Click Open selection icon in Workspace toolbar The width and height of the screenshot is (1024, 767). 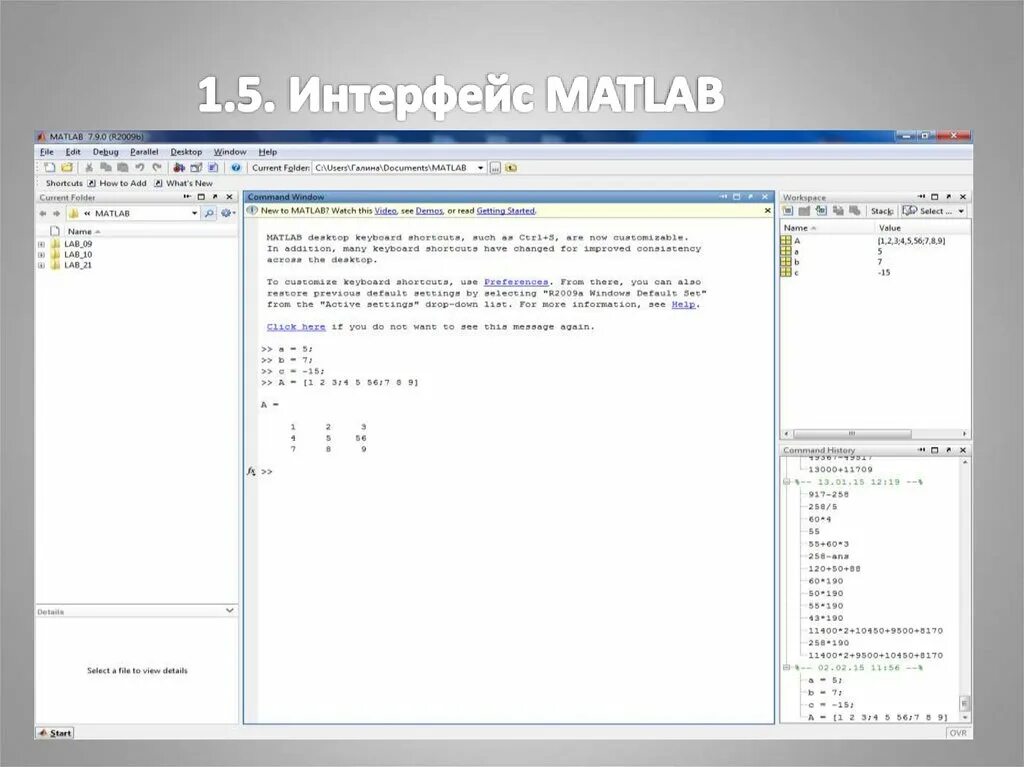pyautogui.click(x=804, y=211)
